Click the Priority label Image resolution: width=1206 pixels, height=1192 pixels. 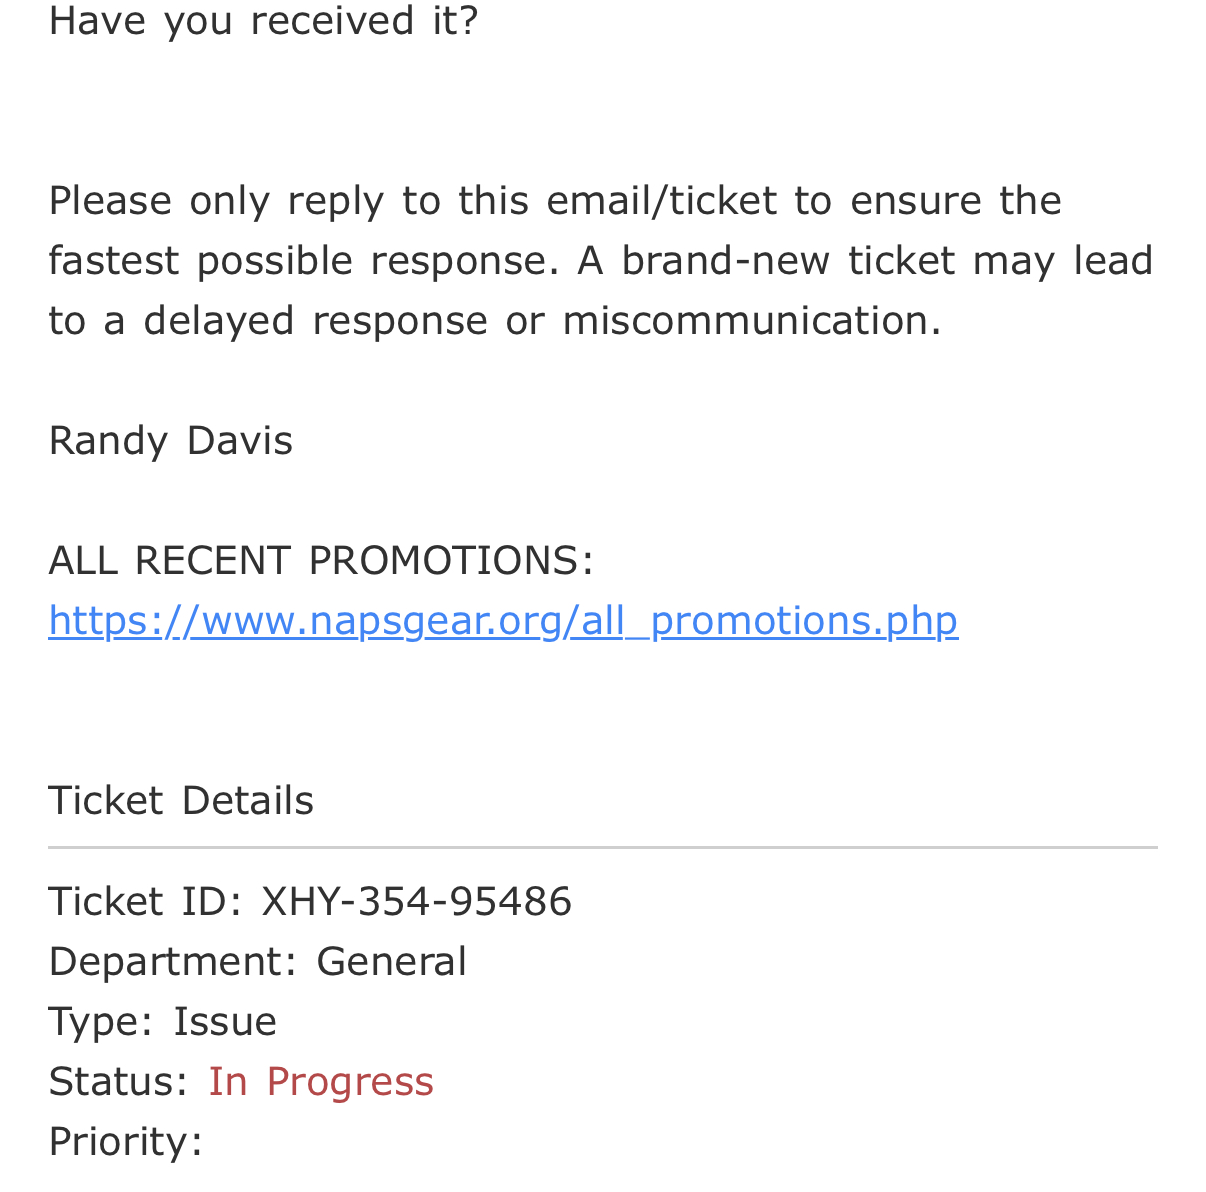126,1142
